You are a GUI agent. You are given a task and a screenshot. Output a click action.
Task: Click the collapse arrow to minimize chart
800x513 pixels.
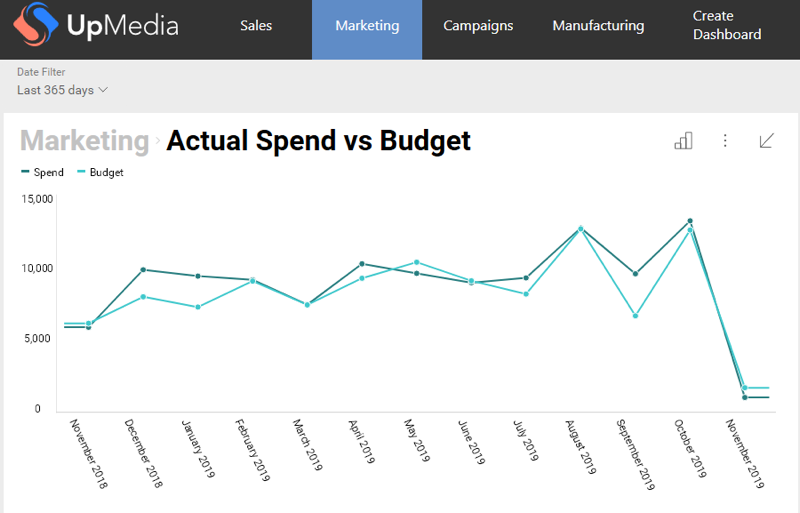click(x=766, y=141)
